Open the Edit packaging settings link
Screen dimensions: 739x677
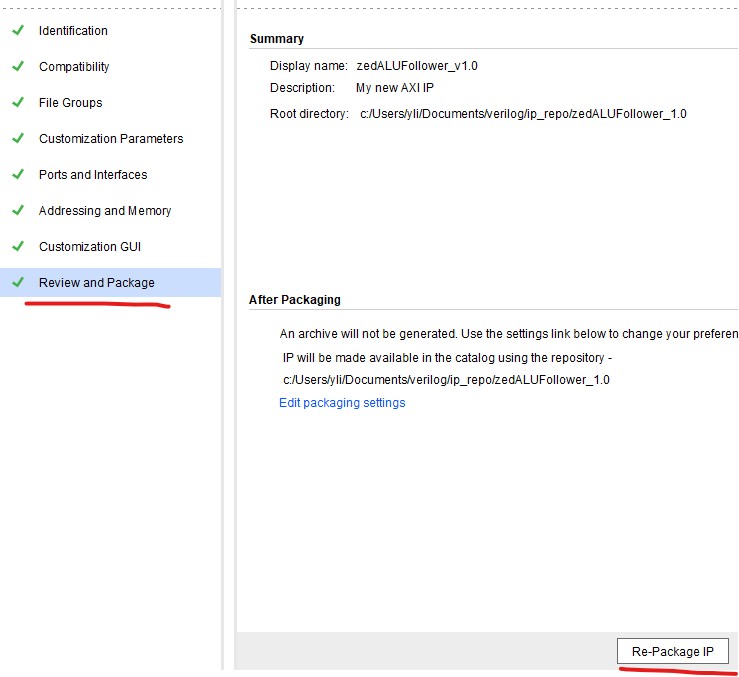click(342, 403)
